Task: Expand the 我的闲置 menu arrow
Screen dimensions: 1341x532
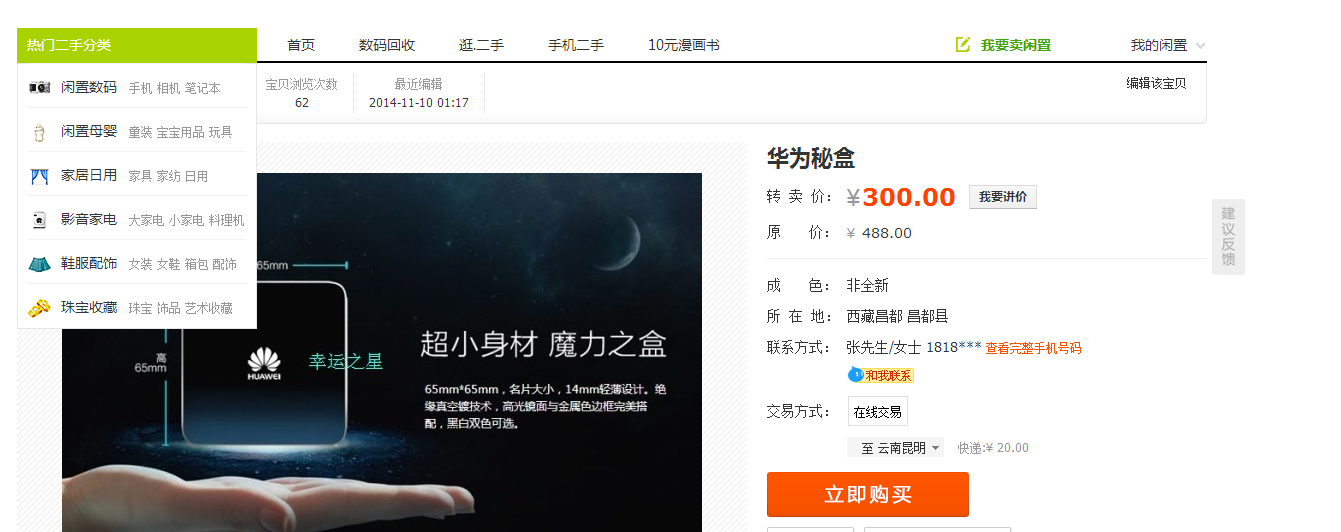Action: coord(1200,46)
